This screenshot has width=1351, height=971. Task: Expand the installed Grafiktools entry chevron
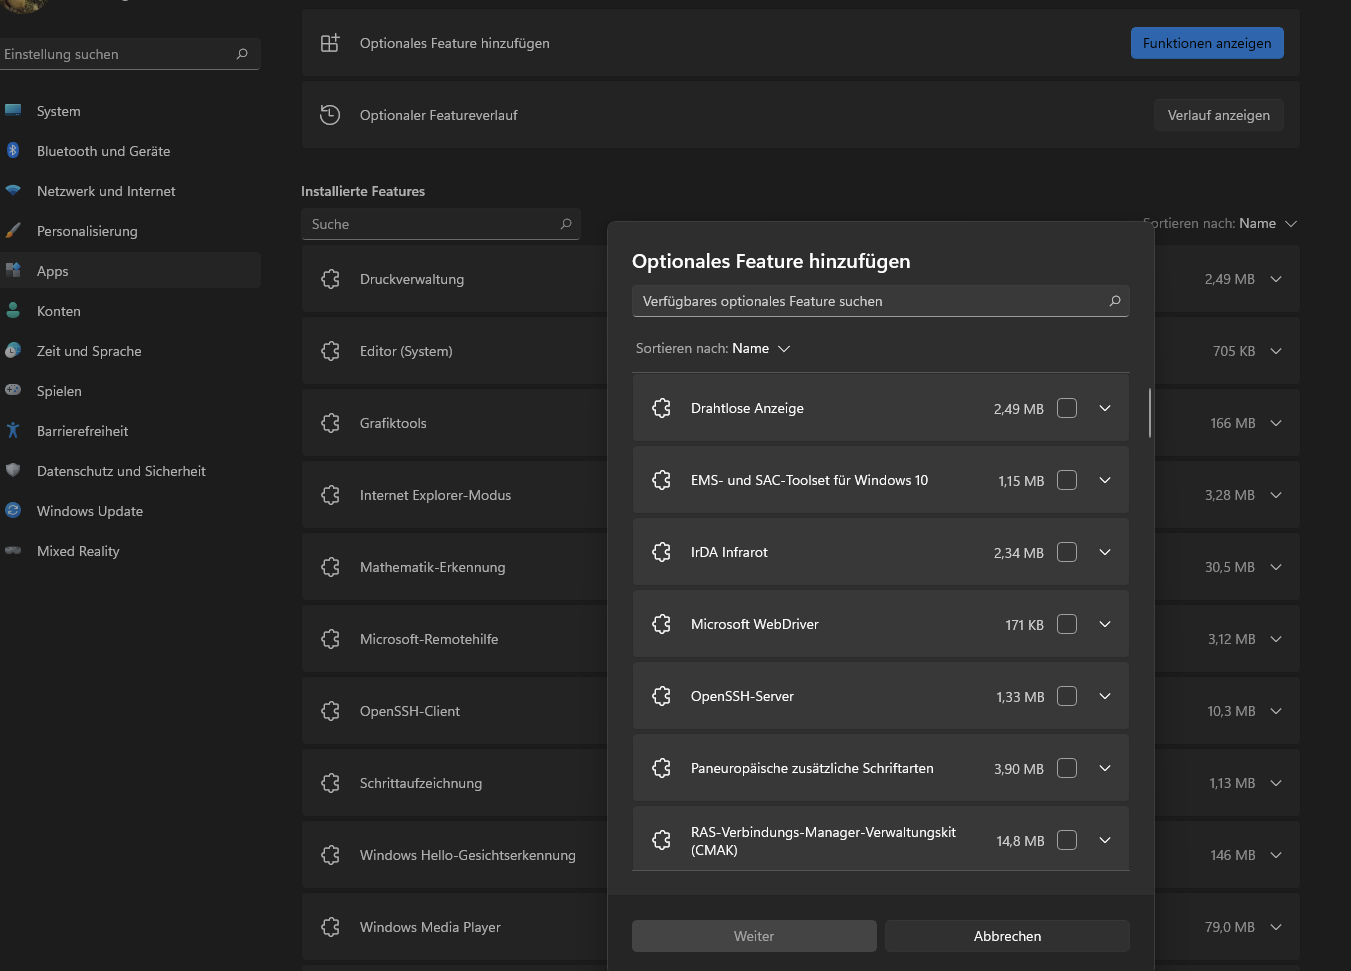(x=1276, y=423)
